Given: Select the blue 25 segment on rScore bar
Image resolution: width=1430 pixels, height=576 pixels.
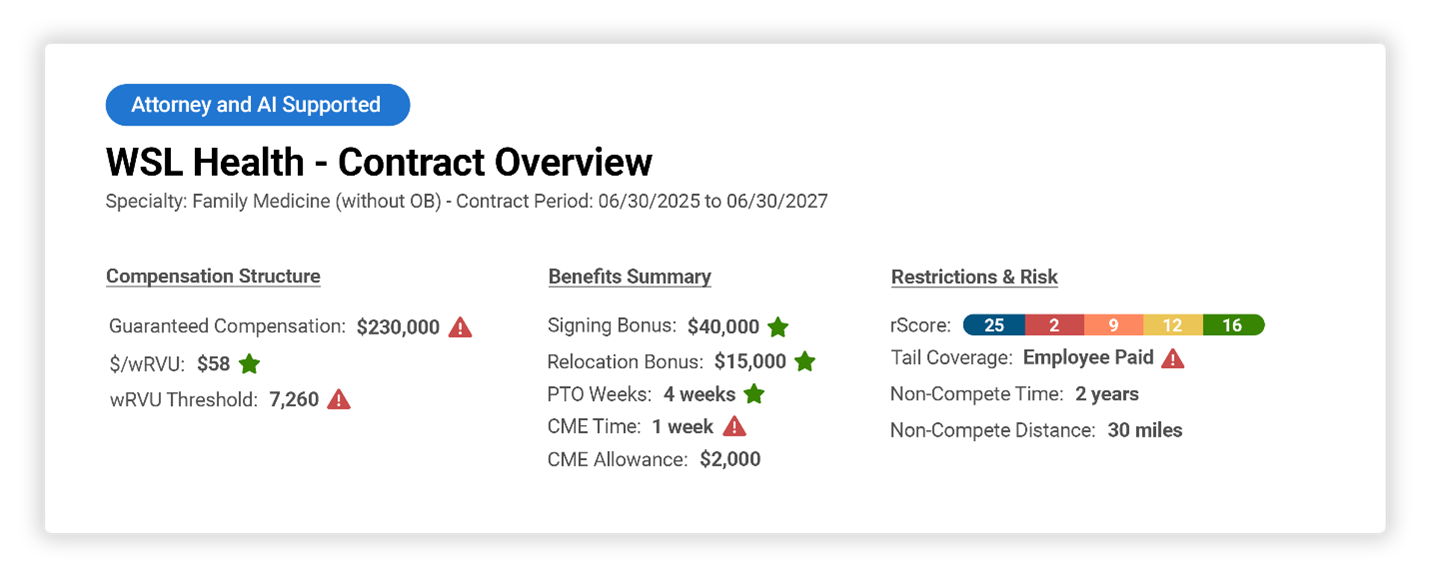Looking at the screenshot, I should [x=993, y=324].
